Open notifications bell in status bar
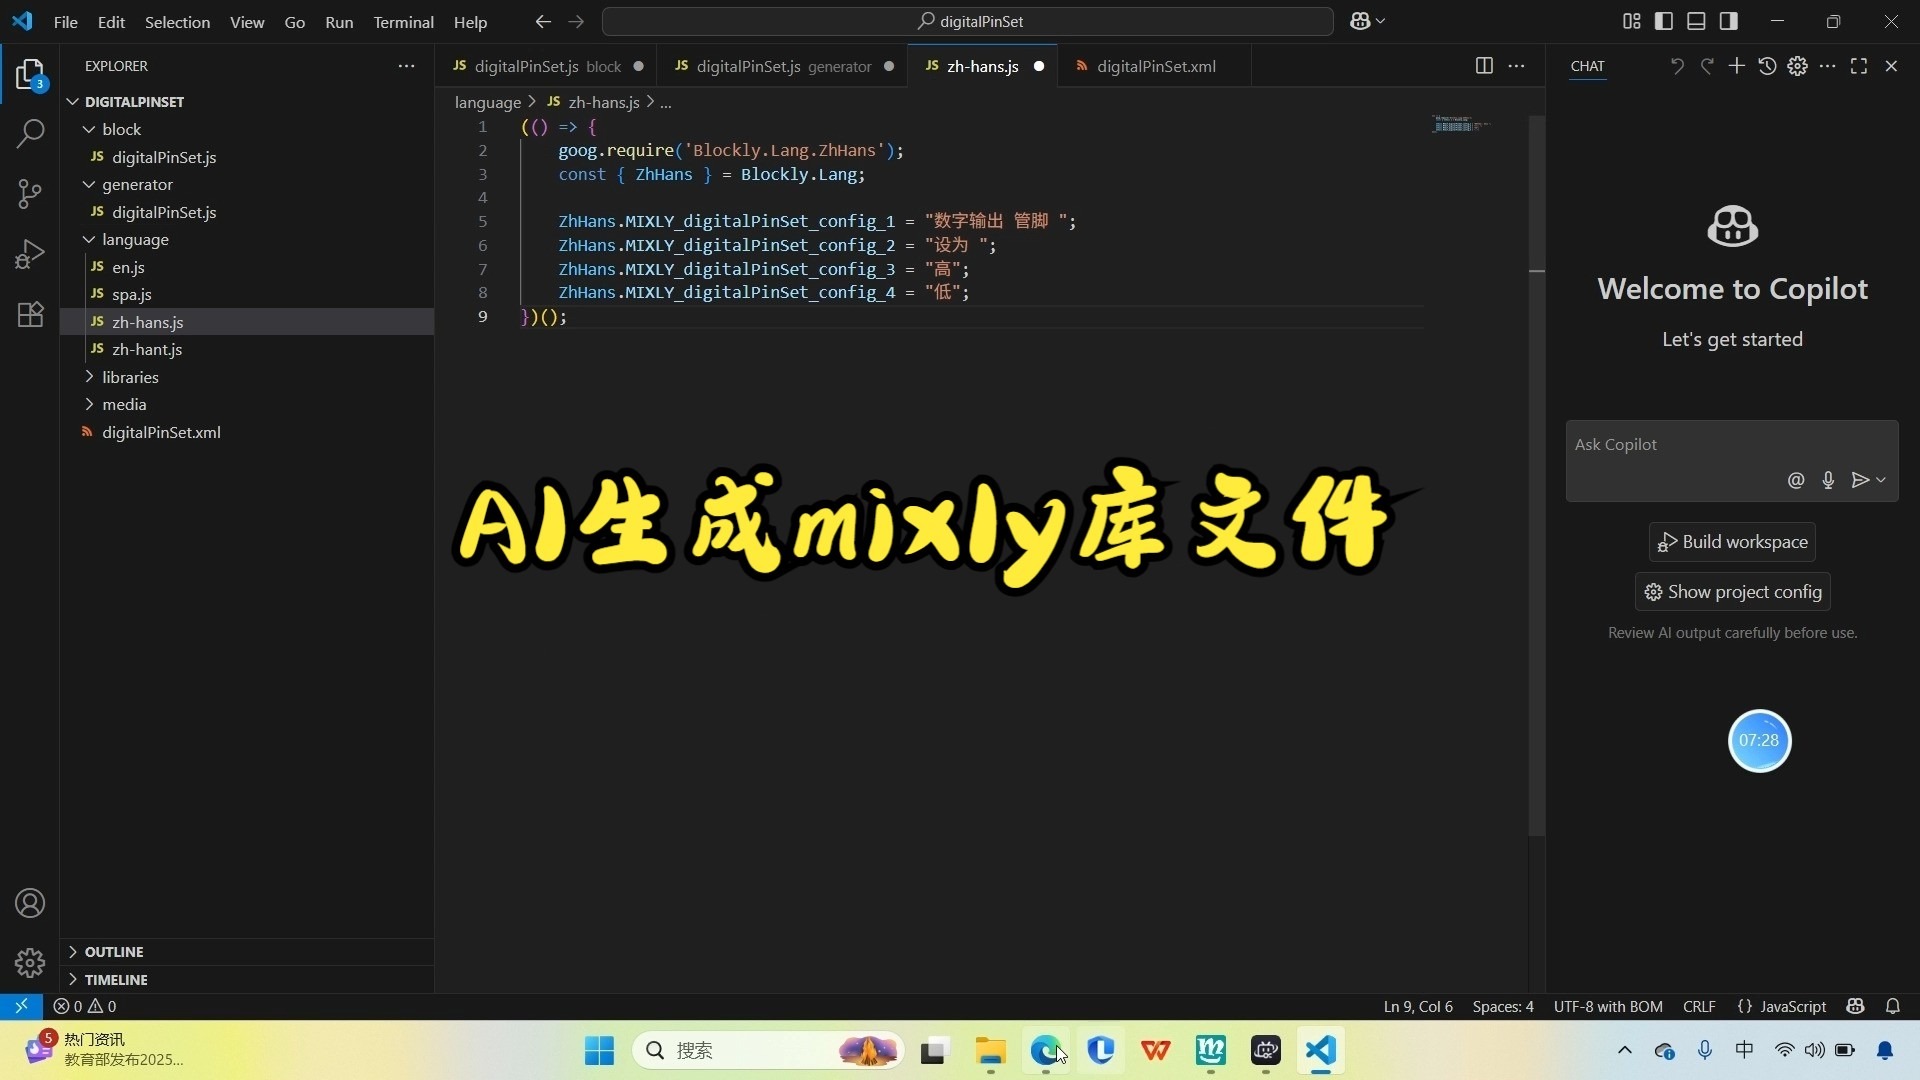The height and width of the screenshot is (1080, 1920). (1893, 1006)
